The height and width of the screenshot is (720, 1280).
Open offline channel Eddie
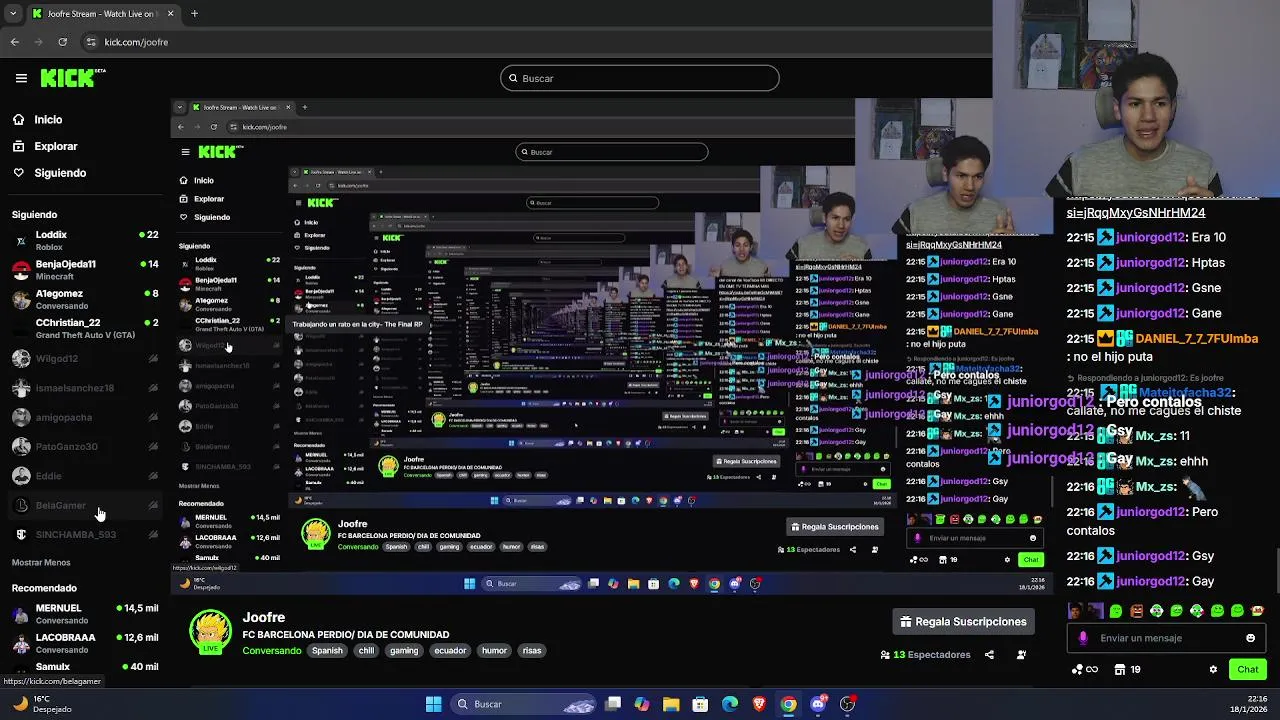[x=85, y=476]
